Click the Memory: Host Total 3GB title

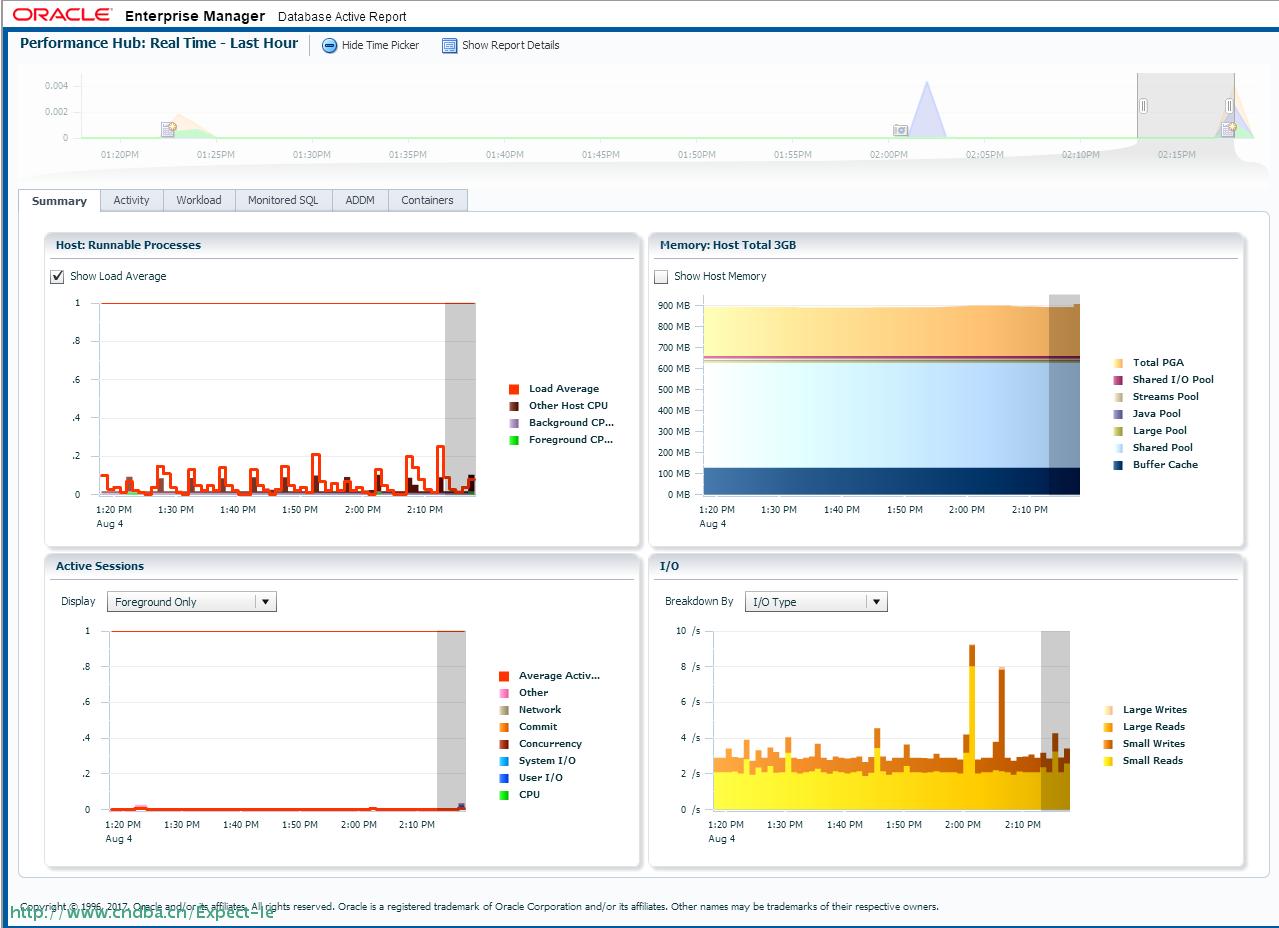click(728, 245)
